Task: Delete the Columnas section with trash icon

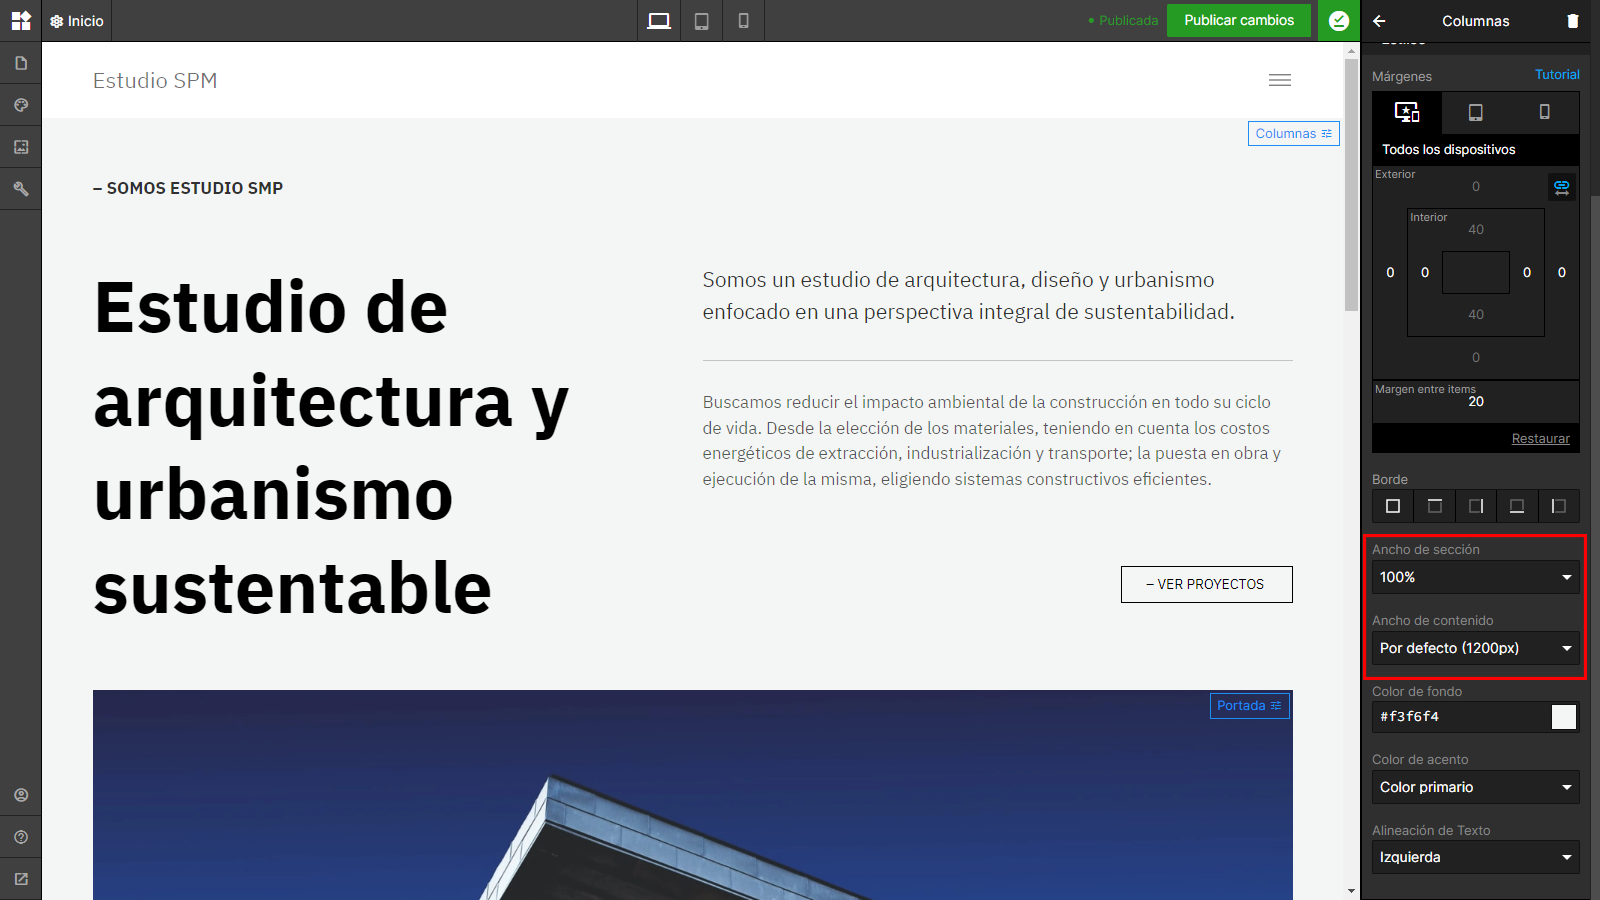Action: pos(1572,21)
